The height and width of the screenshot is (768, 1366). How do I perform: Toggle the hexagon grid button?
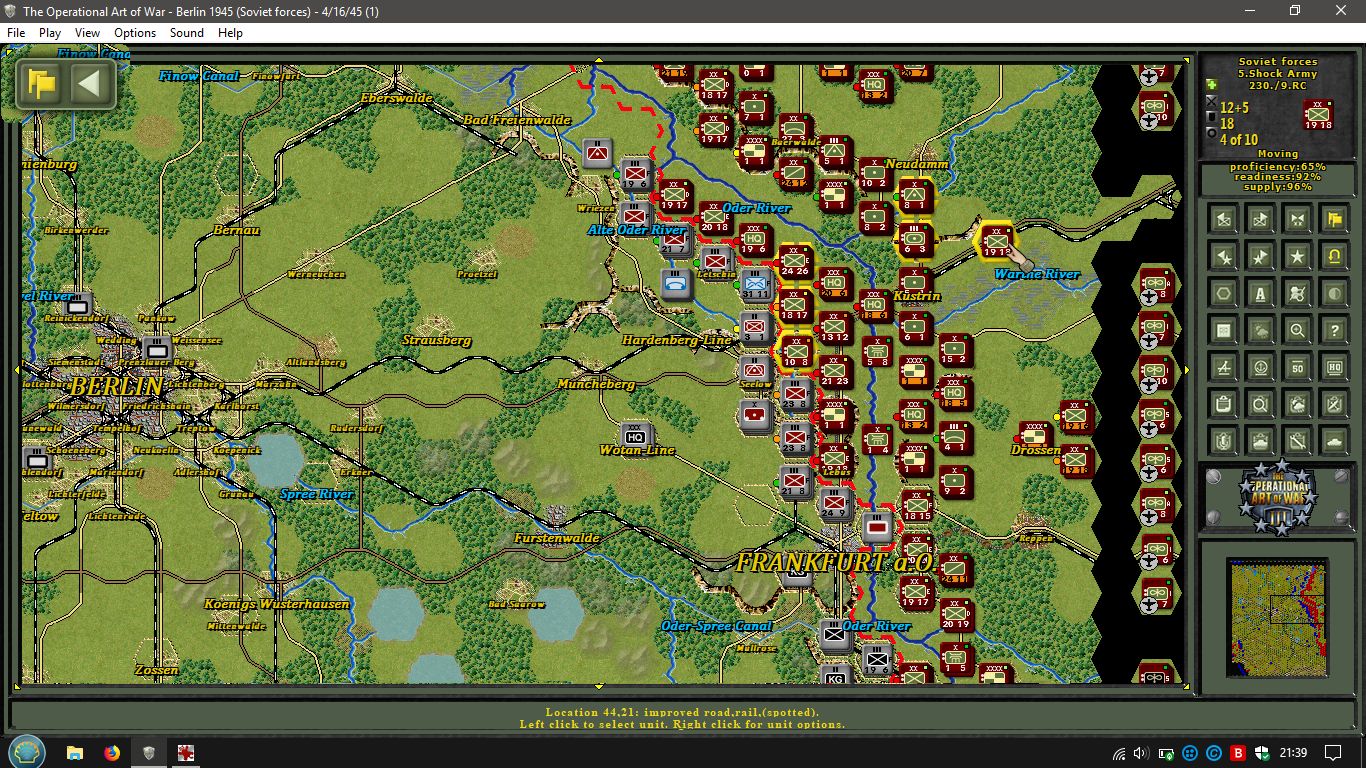(1224, 293)
